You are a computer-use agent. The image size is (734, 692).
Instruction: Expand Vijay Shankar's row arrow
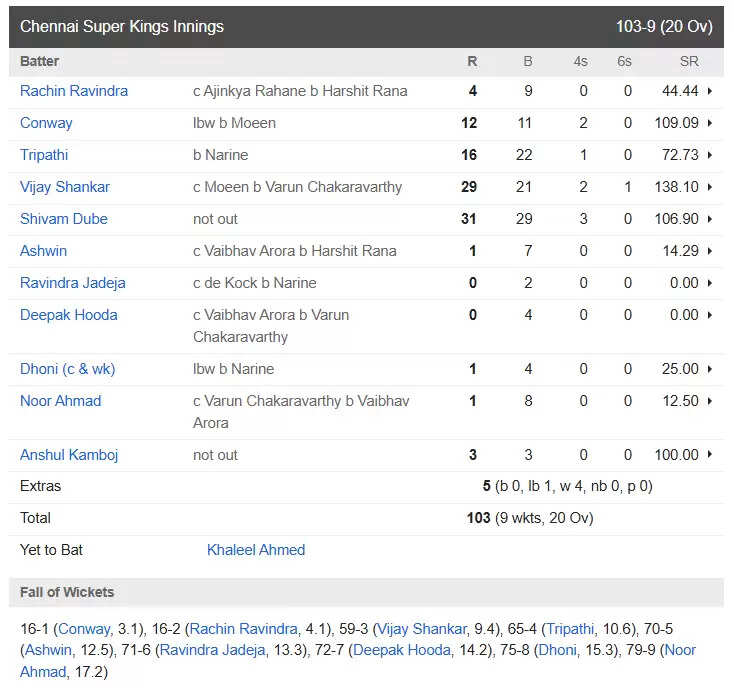pos(710,187)
